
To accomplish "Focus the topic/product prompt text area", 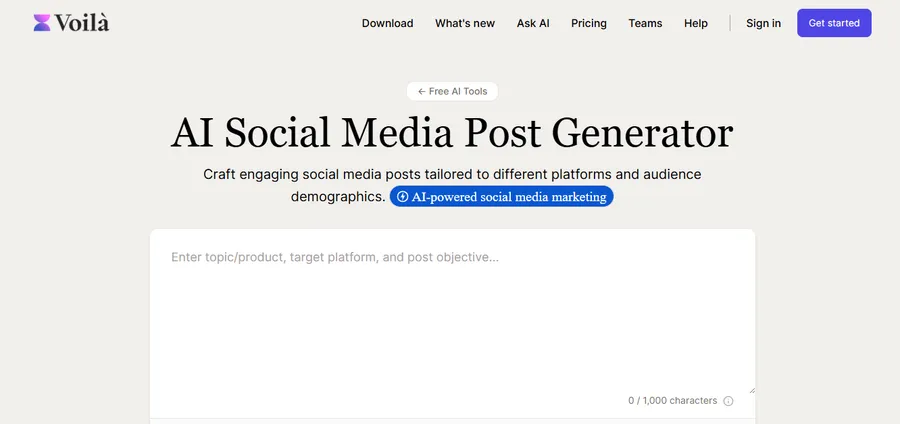I will [452, 310].
